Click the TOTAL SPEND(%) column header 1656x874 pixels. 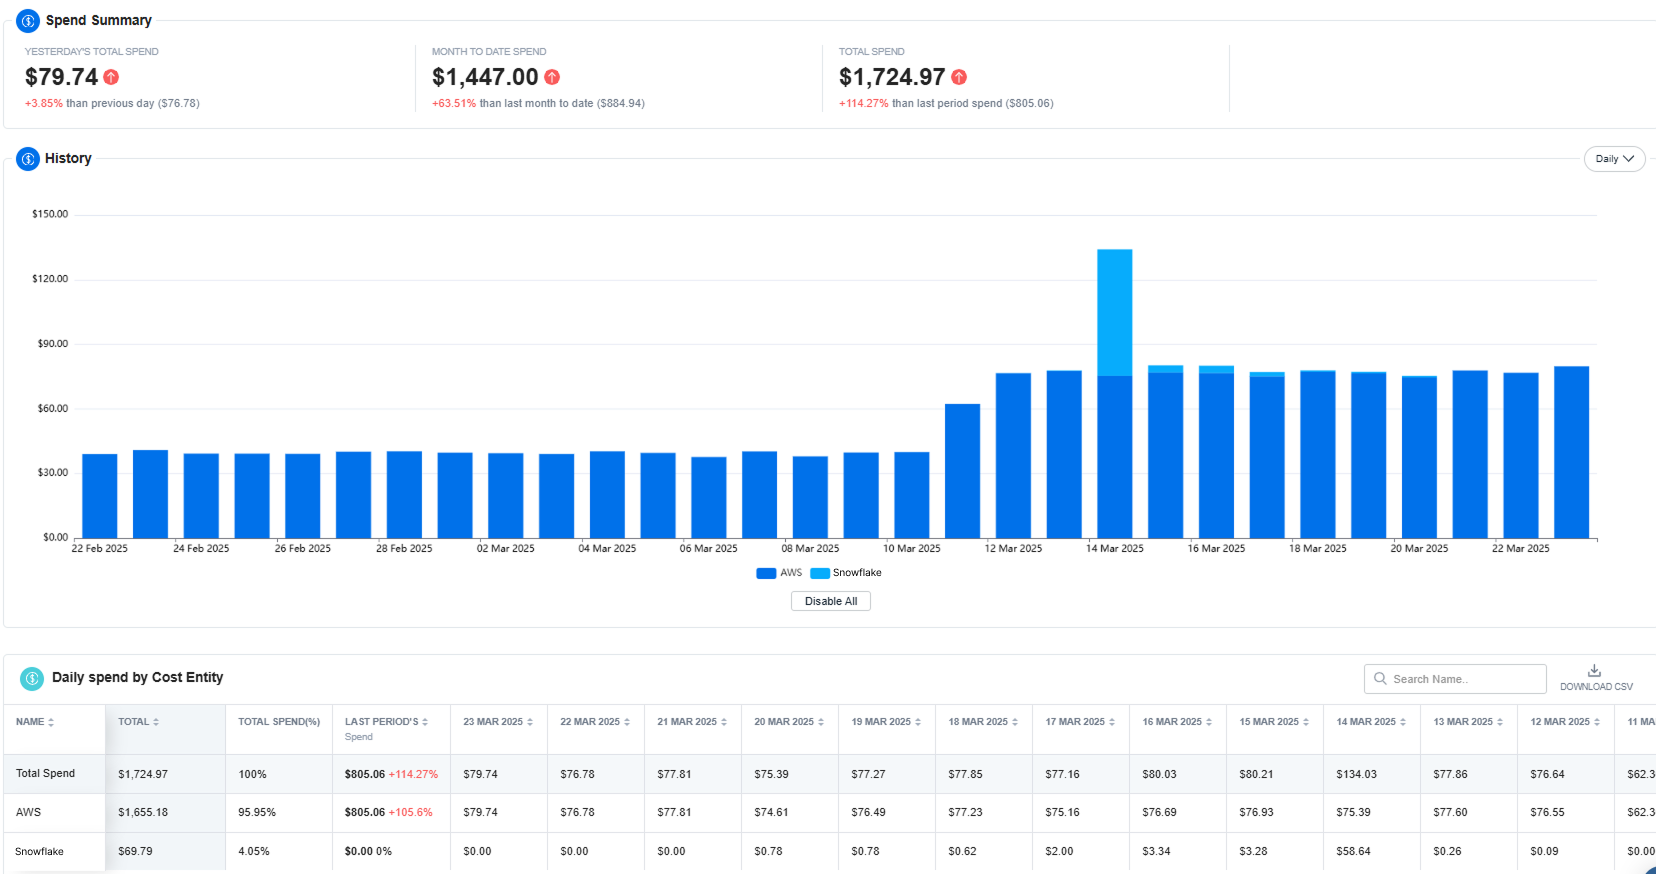pos(279,722)
